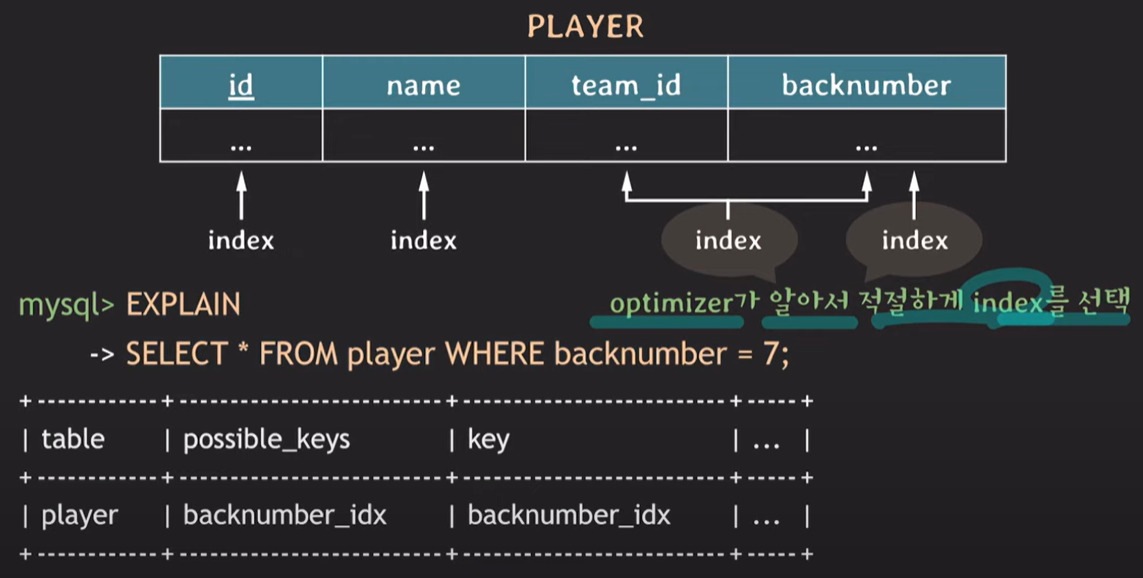Click the mysql> prompt text

point(67,305)
